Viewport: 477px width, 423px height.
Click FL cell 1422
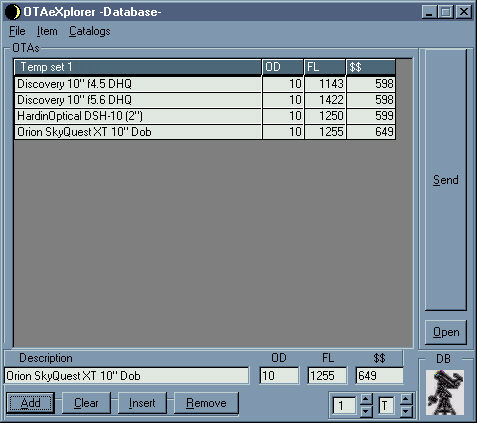click(325, 100)
